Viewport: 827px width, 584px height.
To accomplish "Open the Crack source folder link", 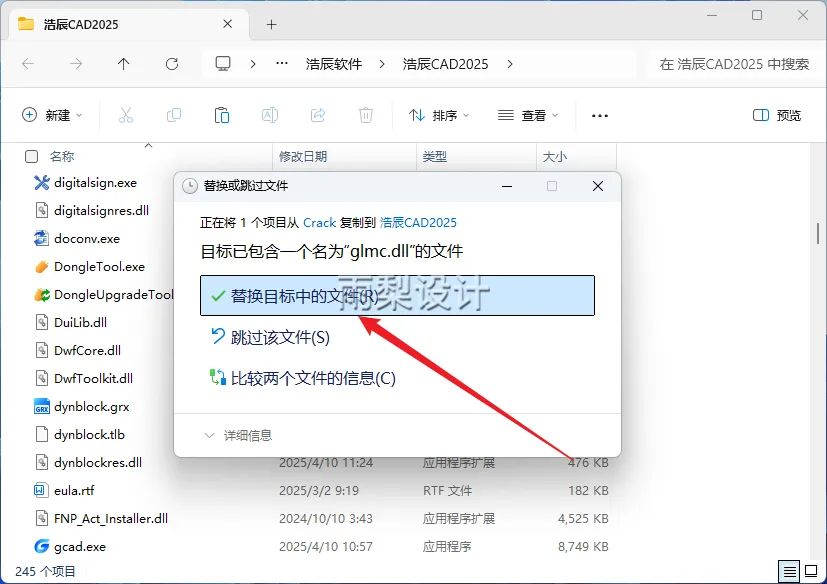I will [320, 223].
